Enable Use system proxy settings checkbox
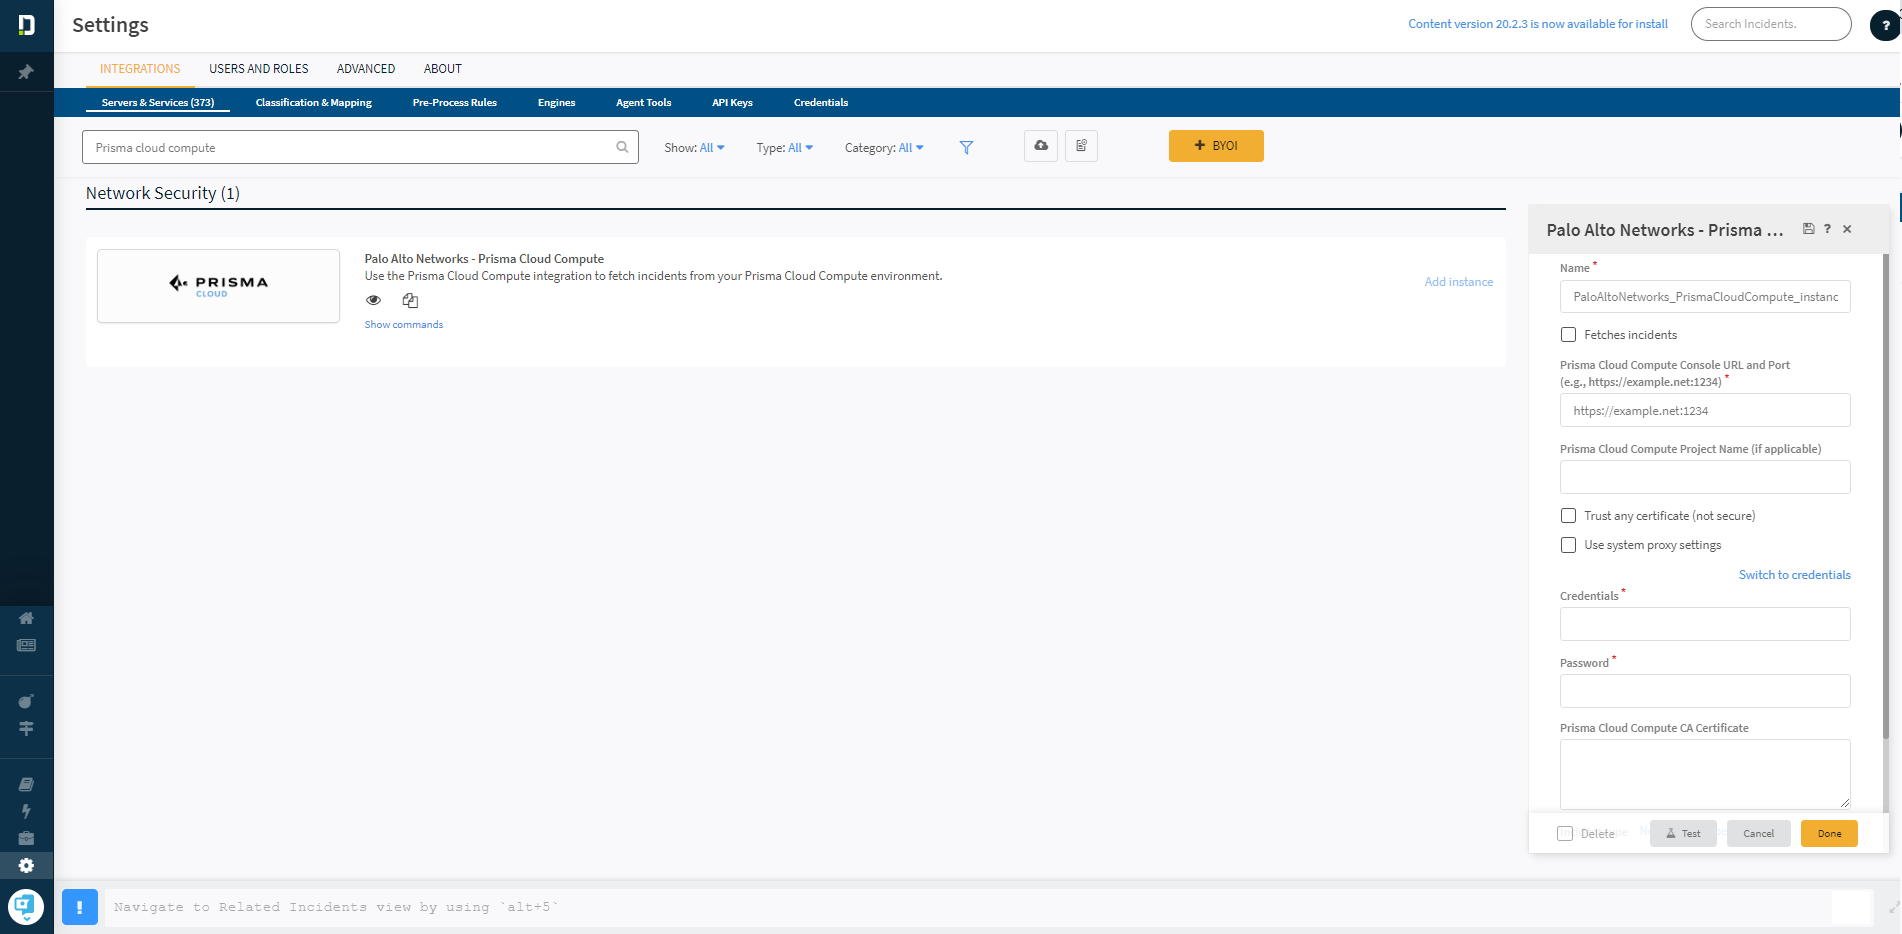1902x934 pixels. pyautogui.click(x=1568, y=545)
